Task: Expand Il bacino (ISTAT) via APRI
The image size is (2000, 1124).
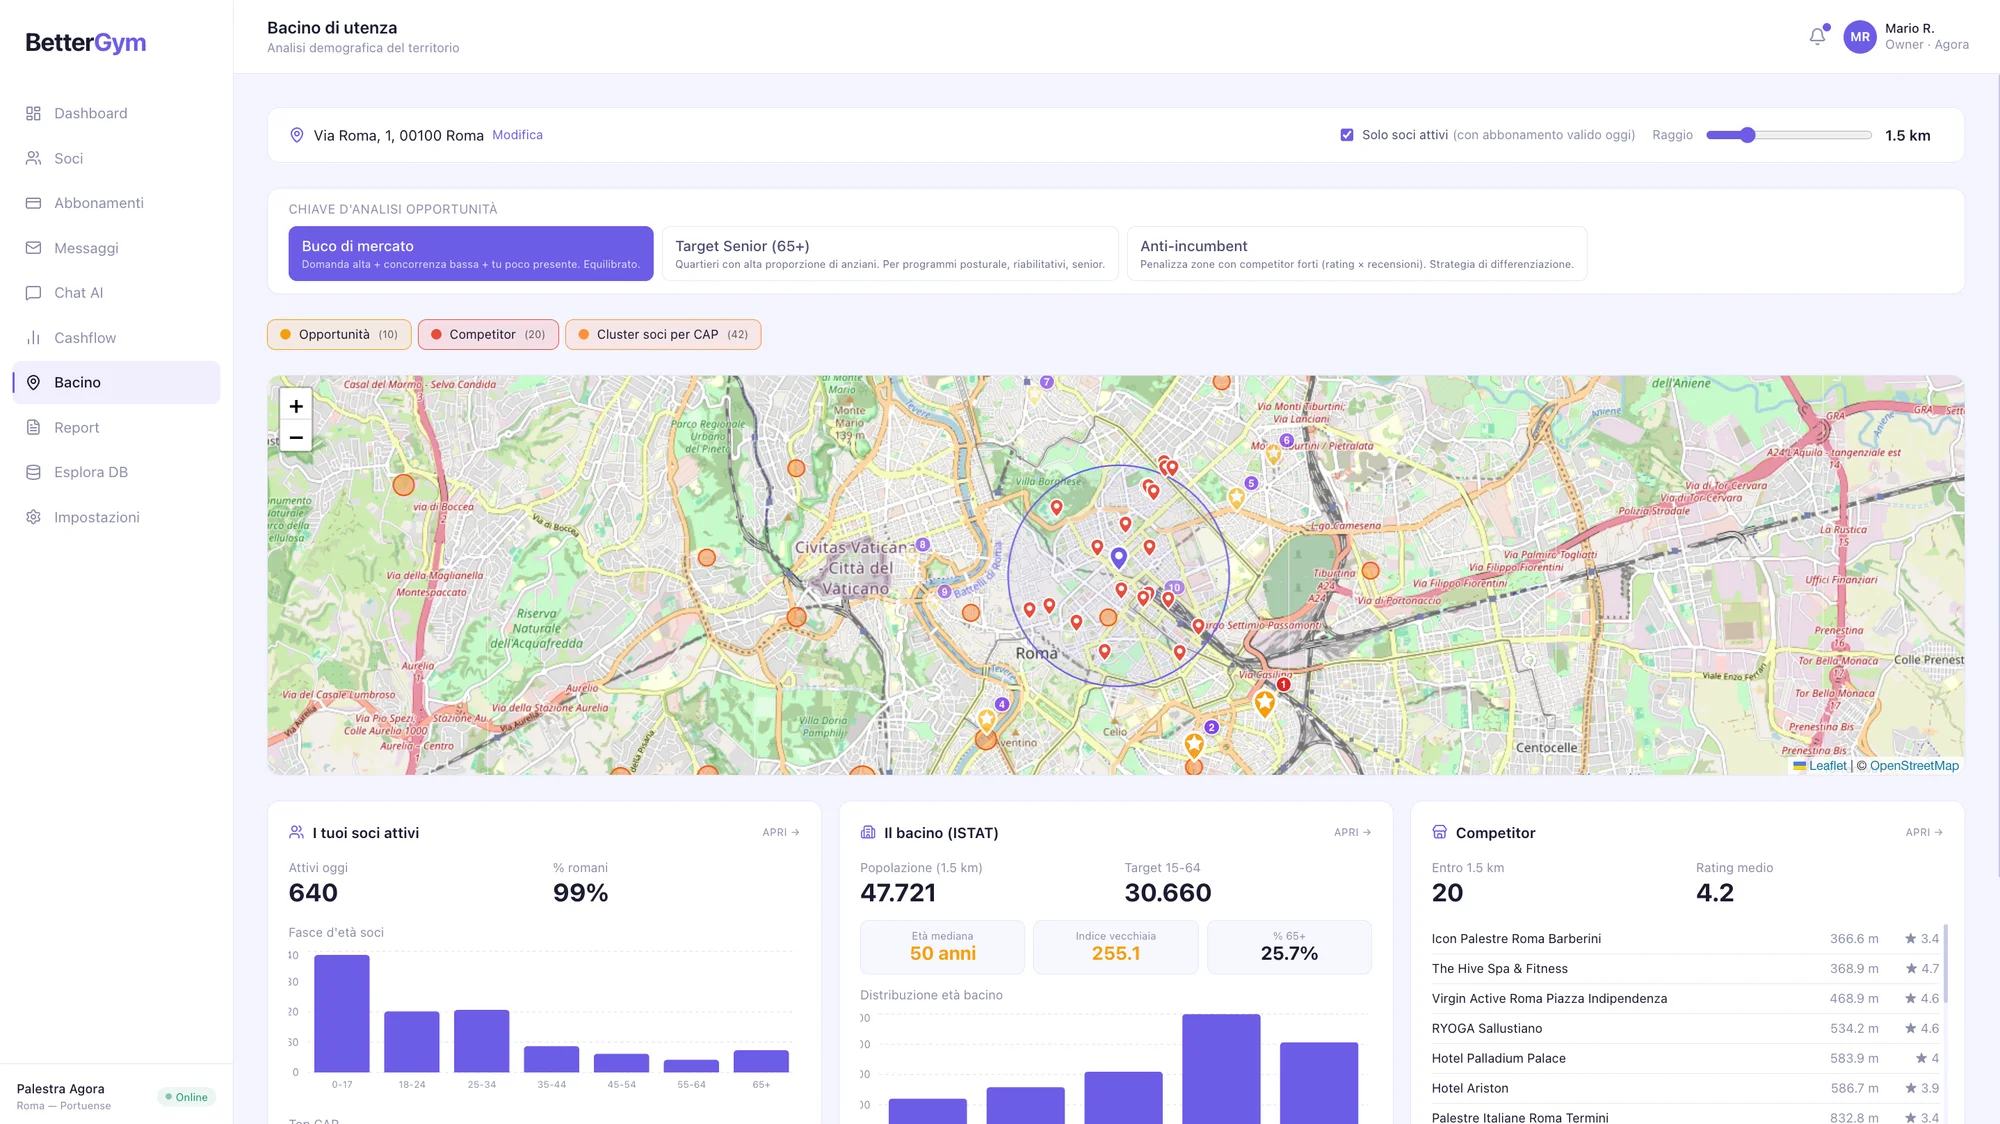Action: 1353,832
